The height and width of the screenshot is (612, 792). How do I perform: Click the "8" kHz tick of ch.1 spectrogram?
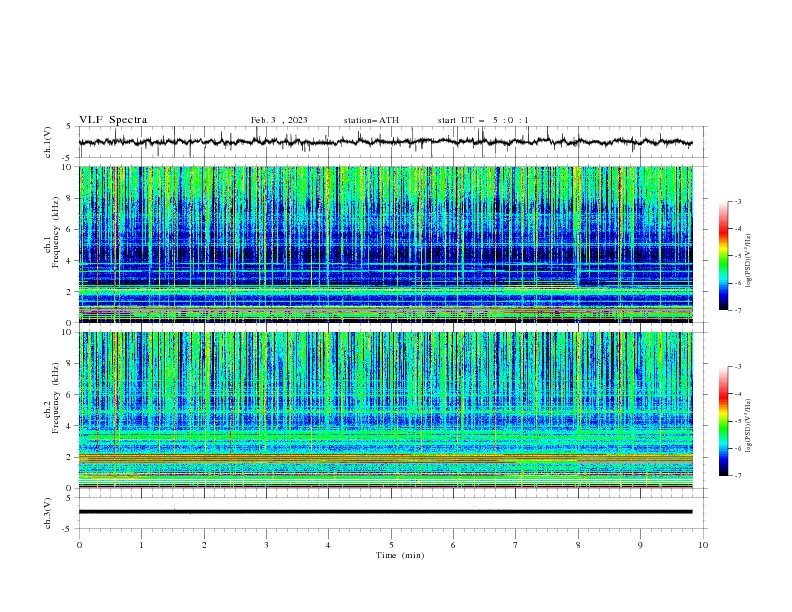[x=70, y=198]
